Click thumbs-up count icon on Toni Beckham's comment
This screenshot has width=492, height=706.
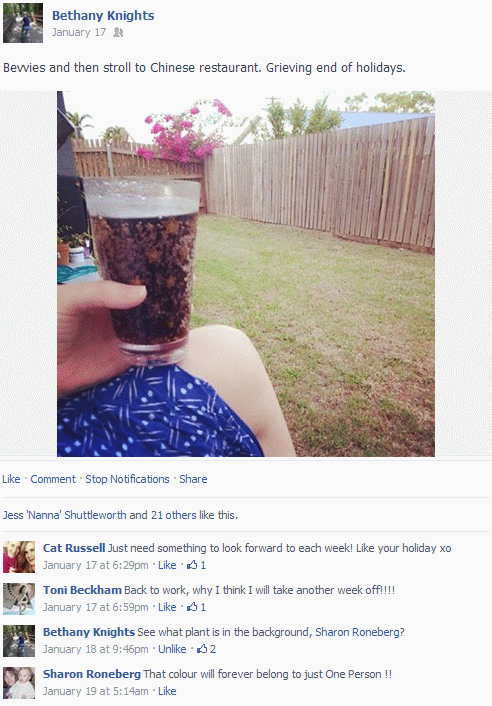[x=196, y=607]
